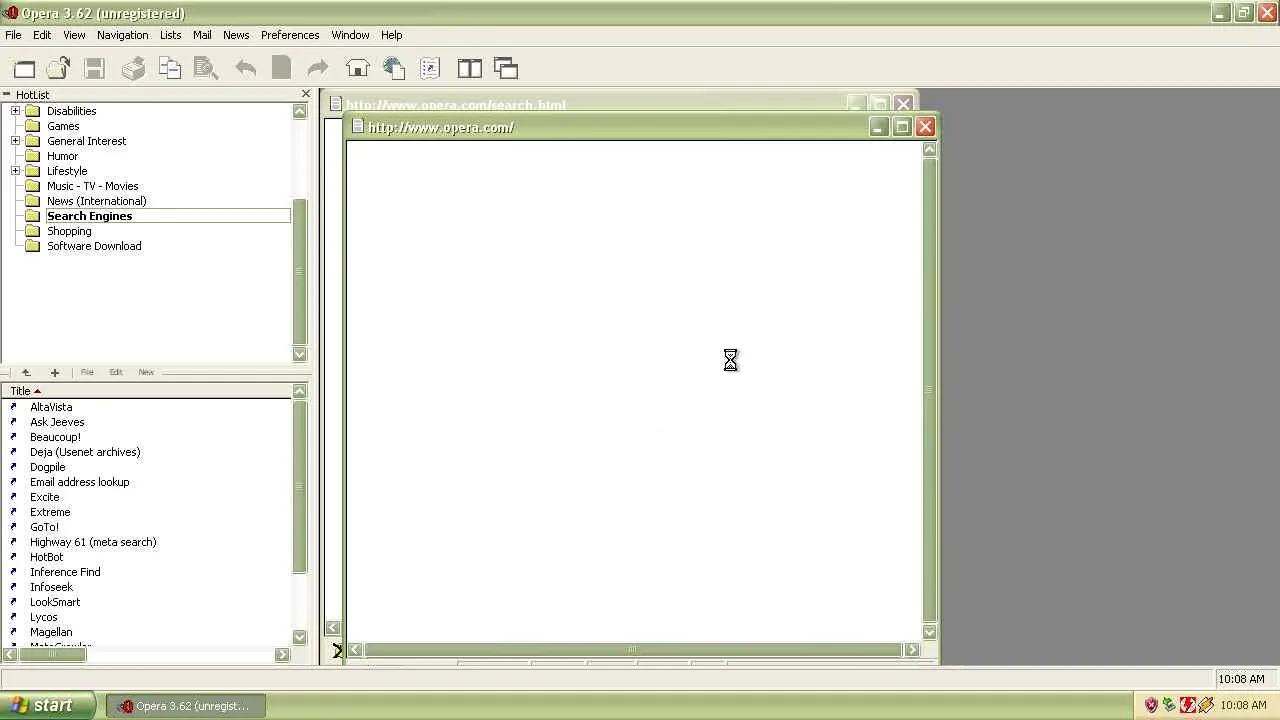The image size is (1280, 720).
Task: Expand the General Interest folder
Action: pos(15,141)
